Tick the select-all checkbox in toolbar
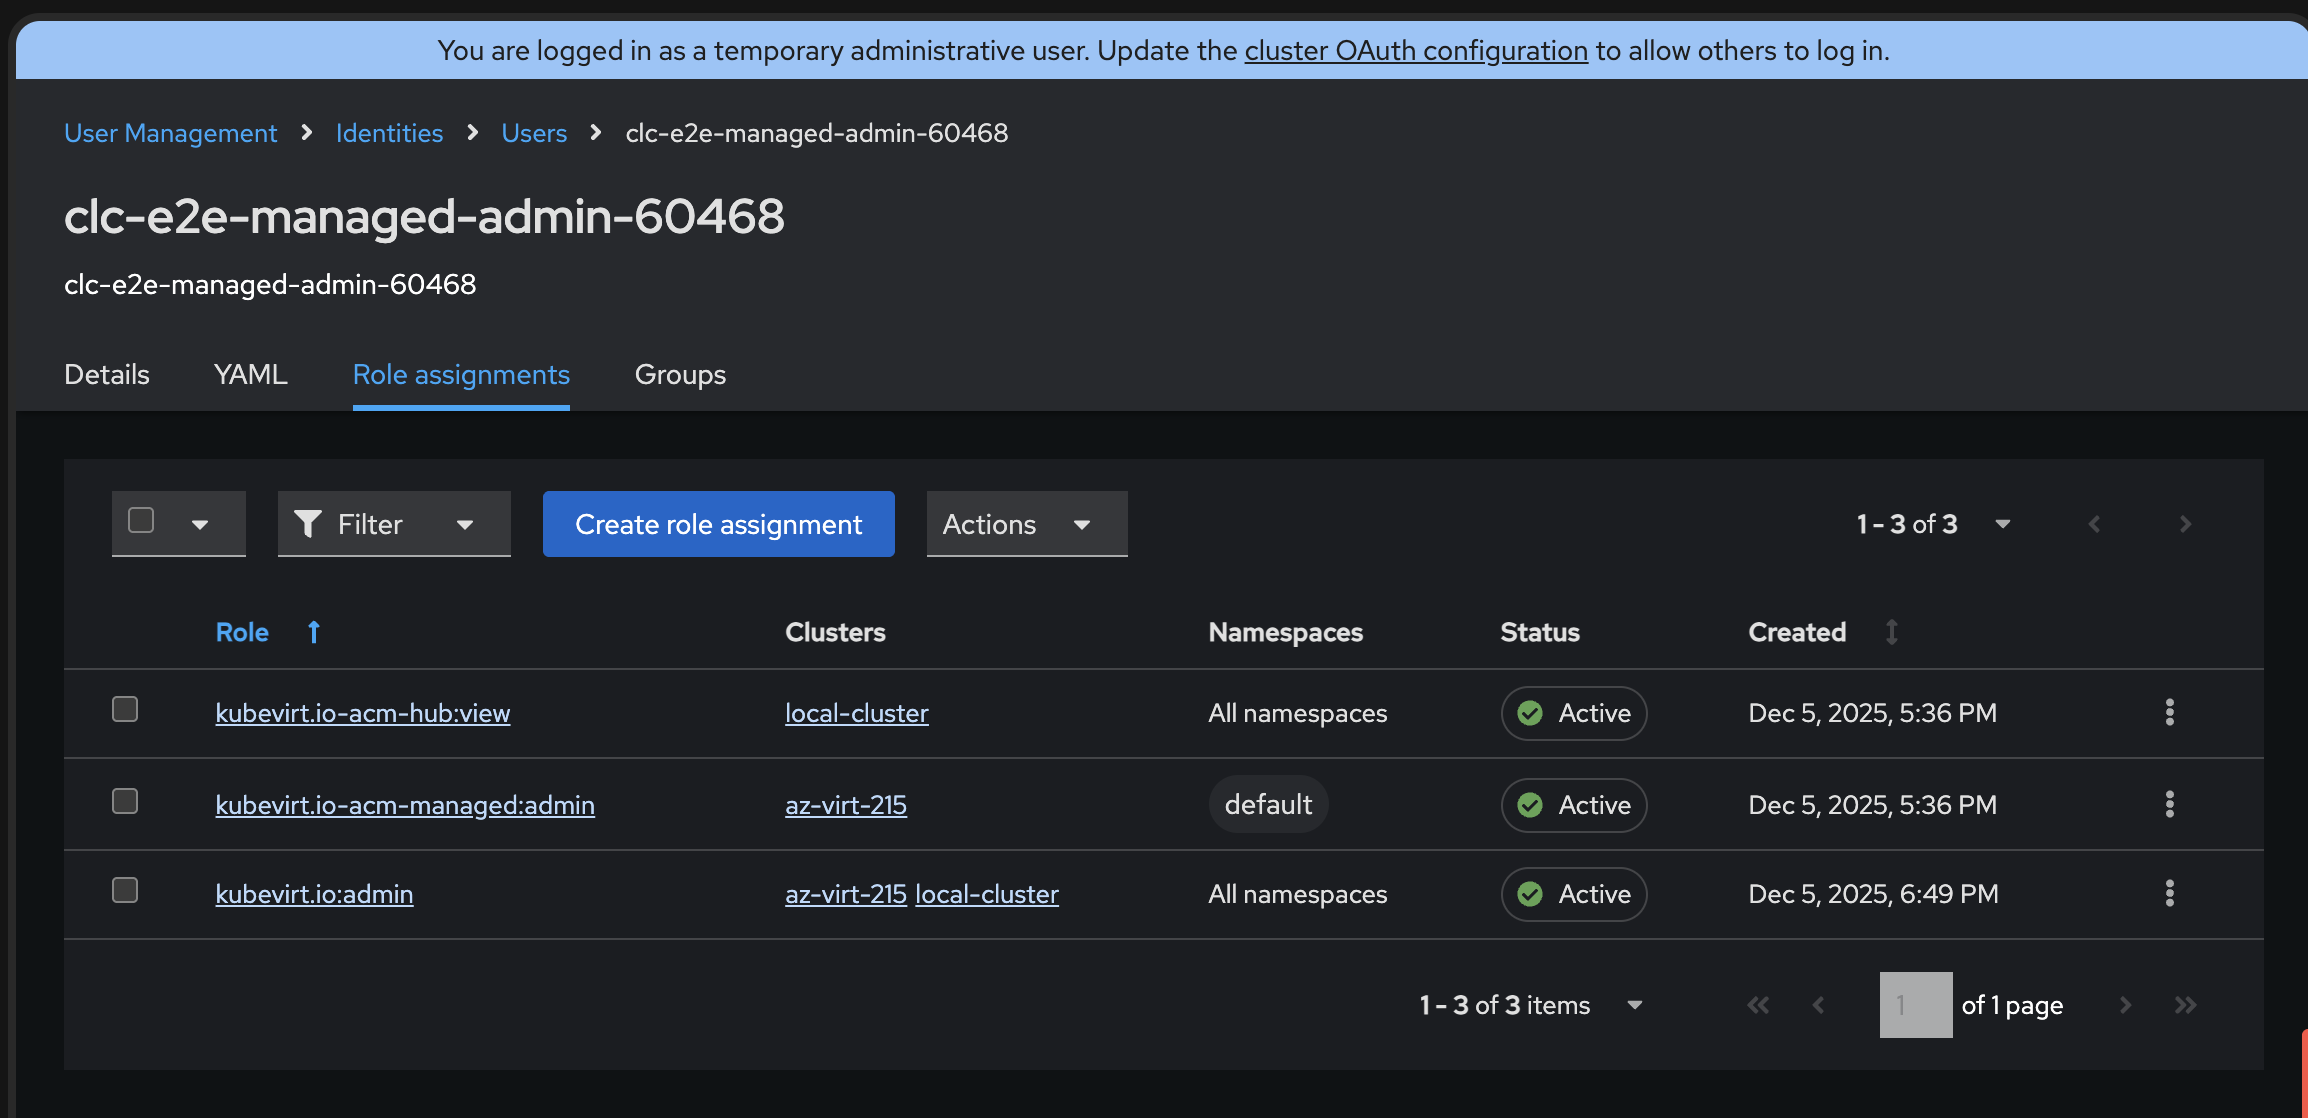Screen dimensions: 2308x1118 point(141,520)
